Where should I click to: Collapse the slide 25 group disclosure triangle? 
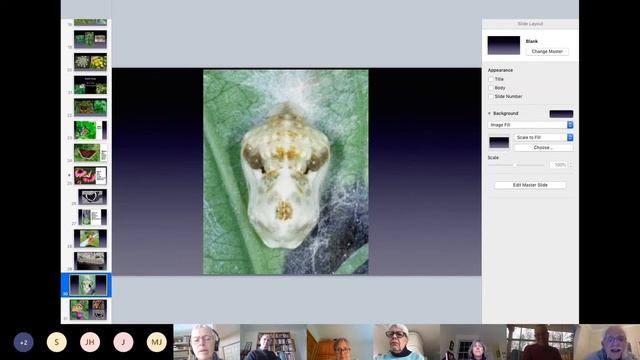click(x=69, y=175)
